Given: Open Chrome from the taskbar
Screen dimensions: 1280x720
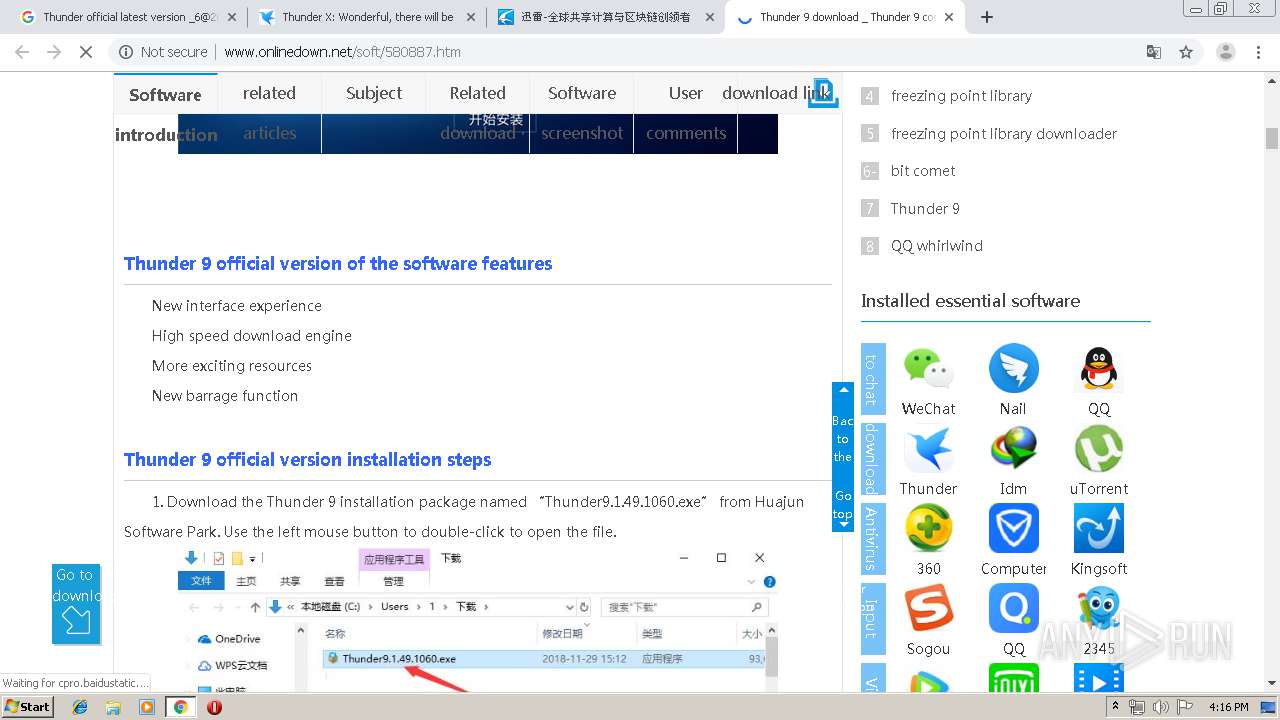Looking at the screenshot, I should [x=180, y=707].
